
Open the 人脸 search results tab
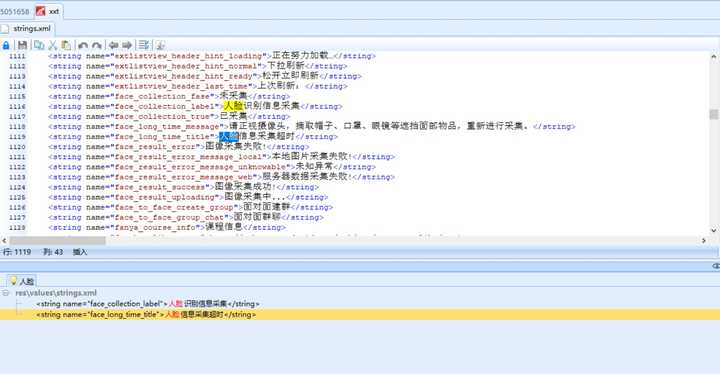22,281
